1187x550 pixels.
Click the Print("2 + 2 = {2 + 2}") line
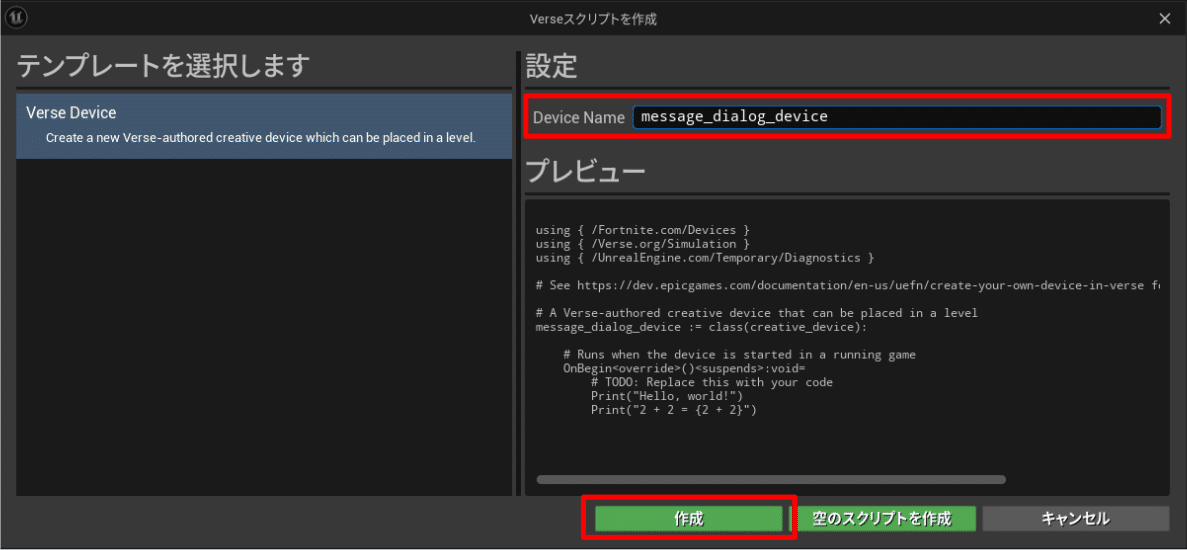674,410
